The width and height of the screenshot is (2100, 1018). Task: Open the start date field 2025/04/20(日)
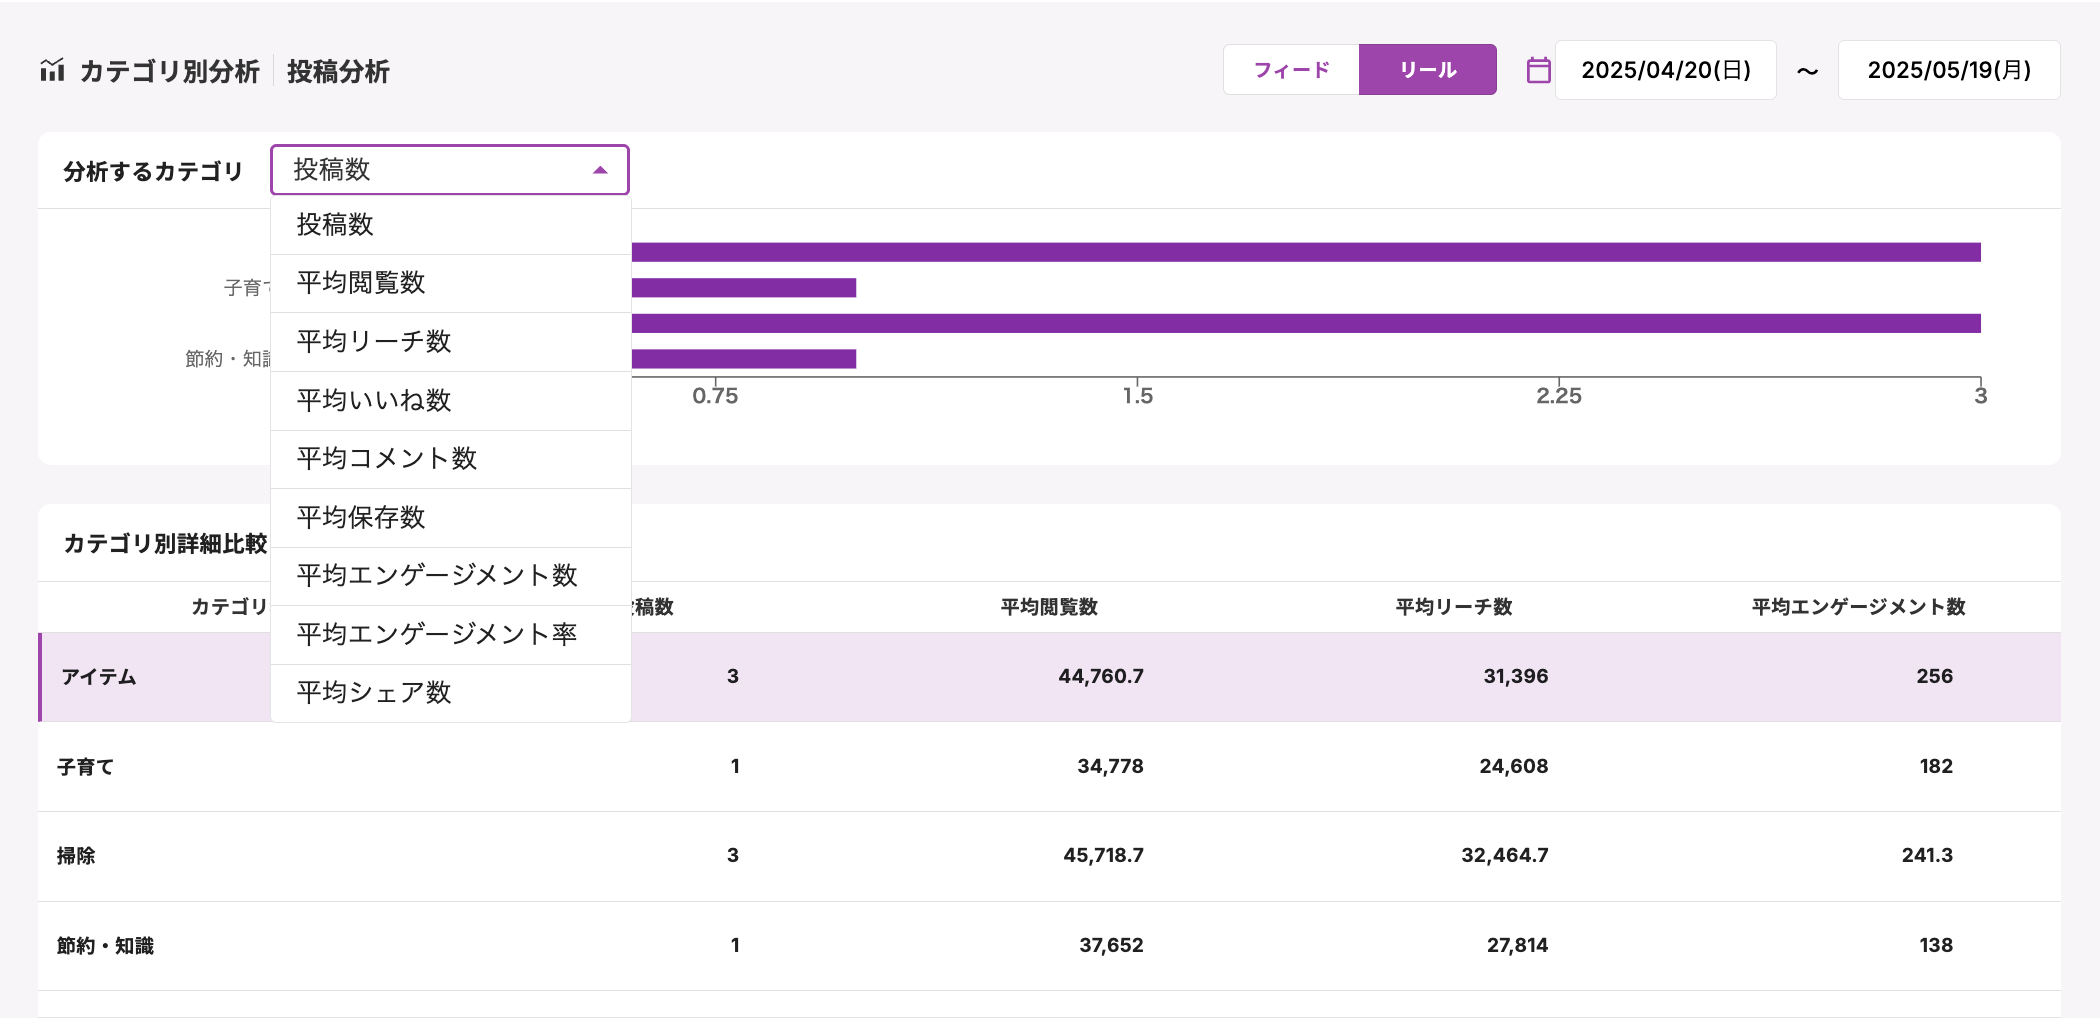[x=1665, y=70]
